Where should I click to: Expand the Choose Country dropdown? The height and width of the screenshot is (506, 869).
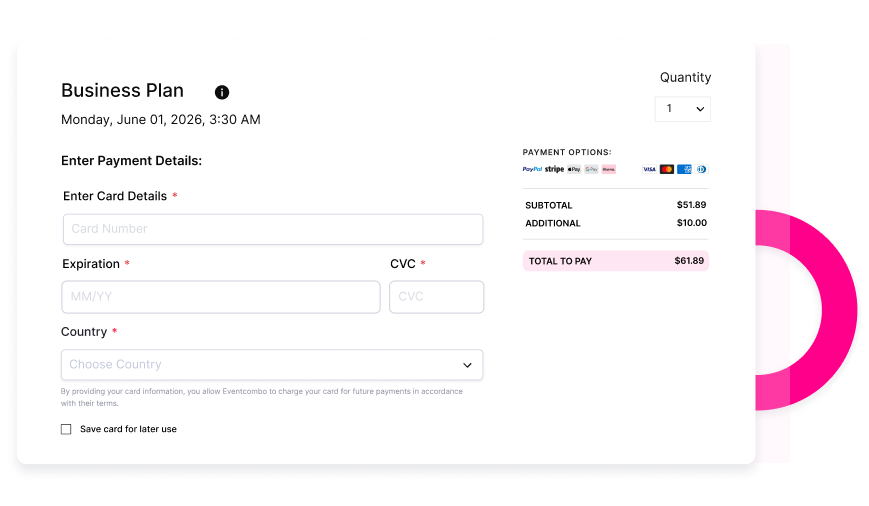coord(272,365)
